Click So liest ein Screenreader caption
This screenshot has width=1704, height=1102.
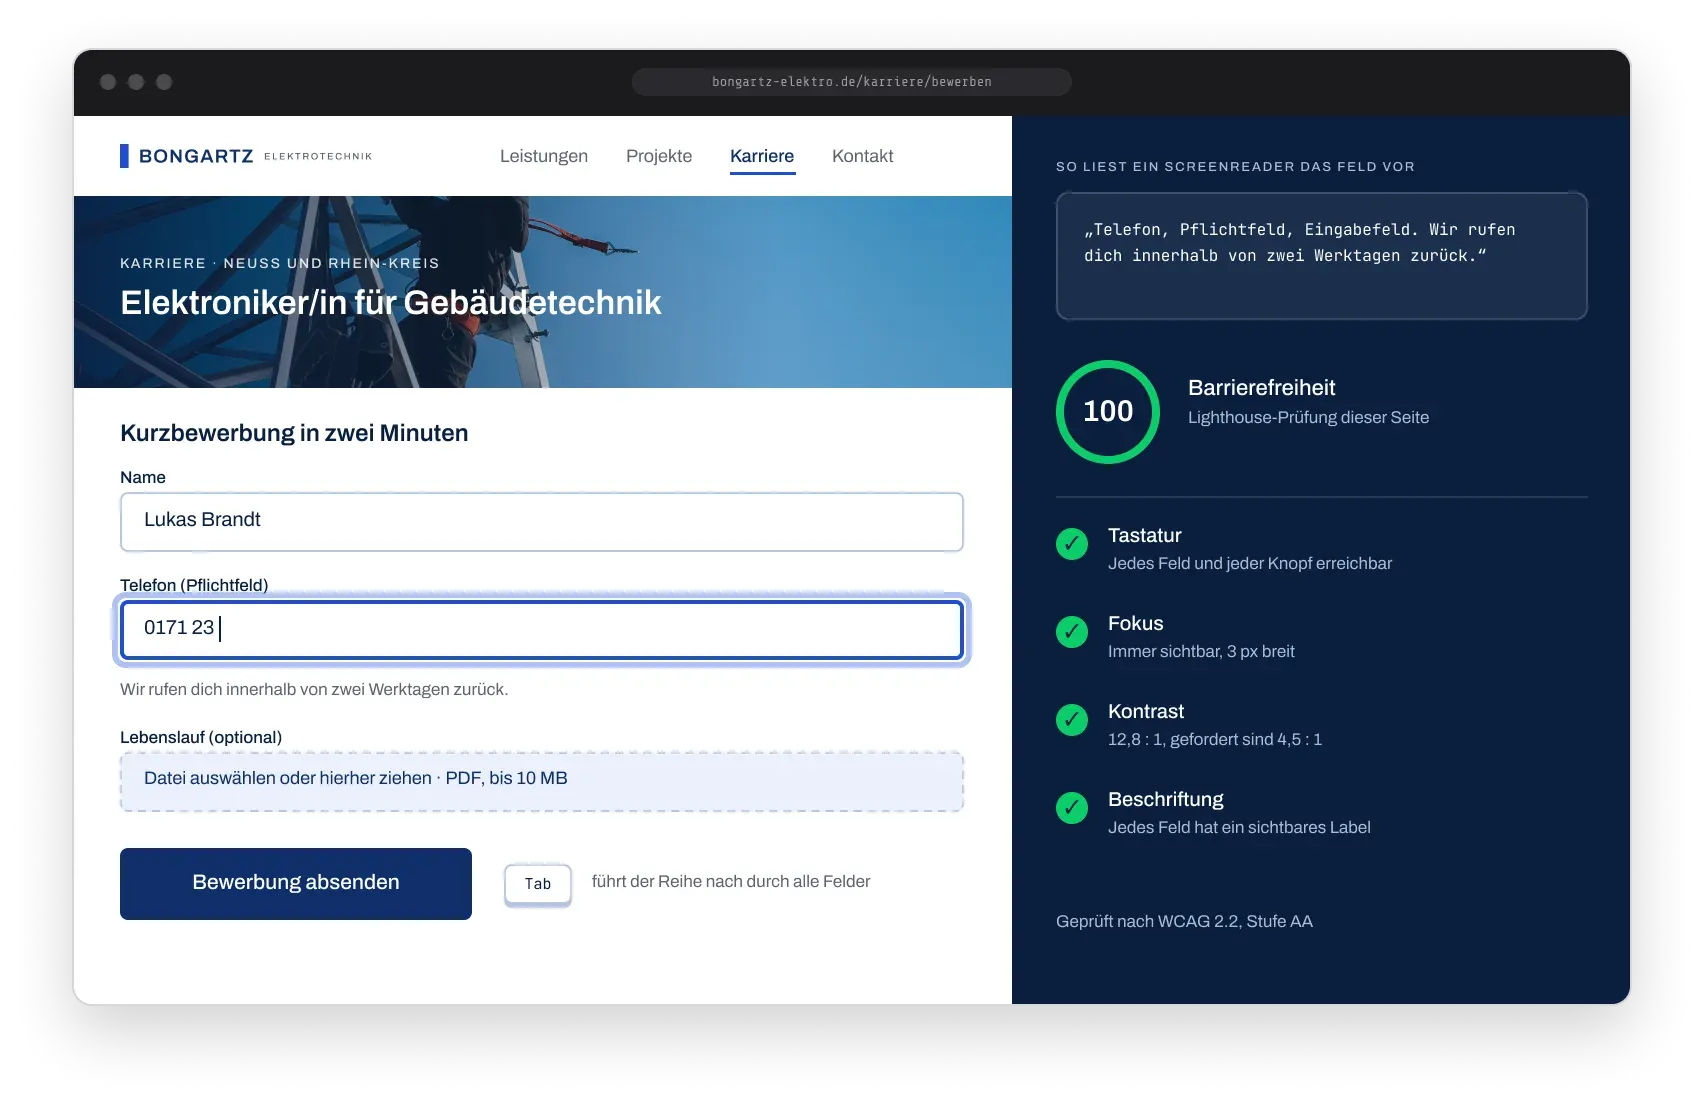[1235, 167]
